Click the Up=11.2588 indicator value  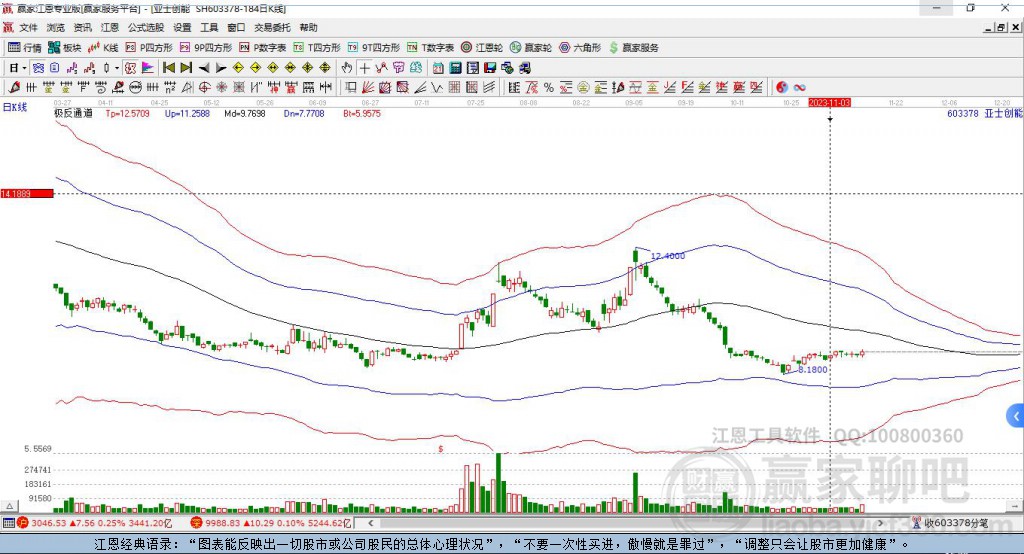coord(187,114)
